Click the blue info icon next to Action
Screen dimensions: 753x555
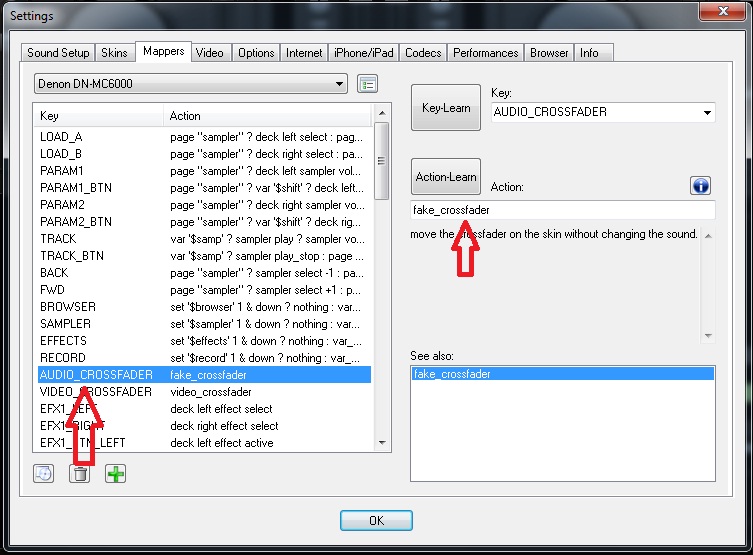tap(700, 185)
